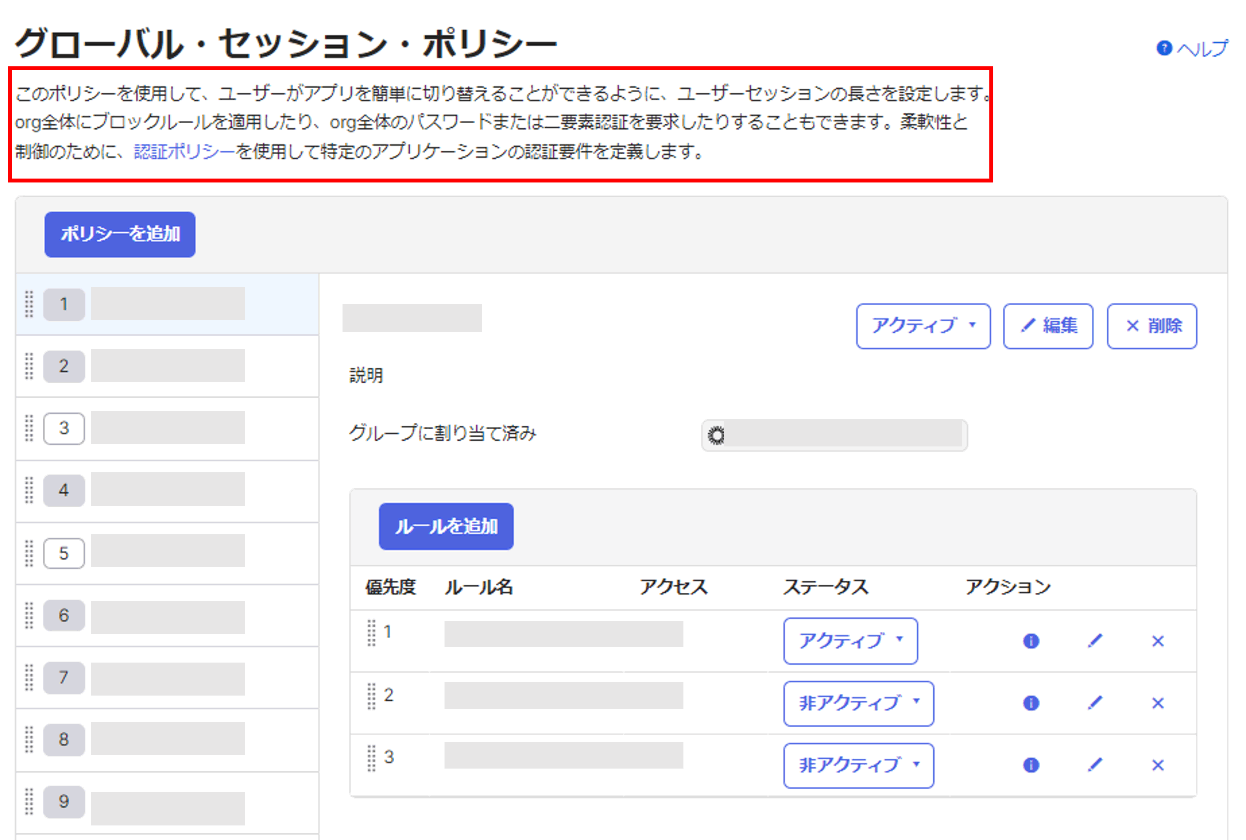Viewport: 1246px width, 840px height.
Task: Open the ヘルプ help link
Action: click(x=1192, y=49)
